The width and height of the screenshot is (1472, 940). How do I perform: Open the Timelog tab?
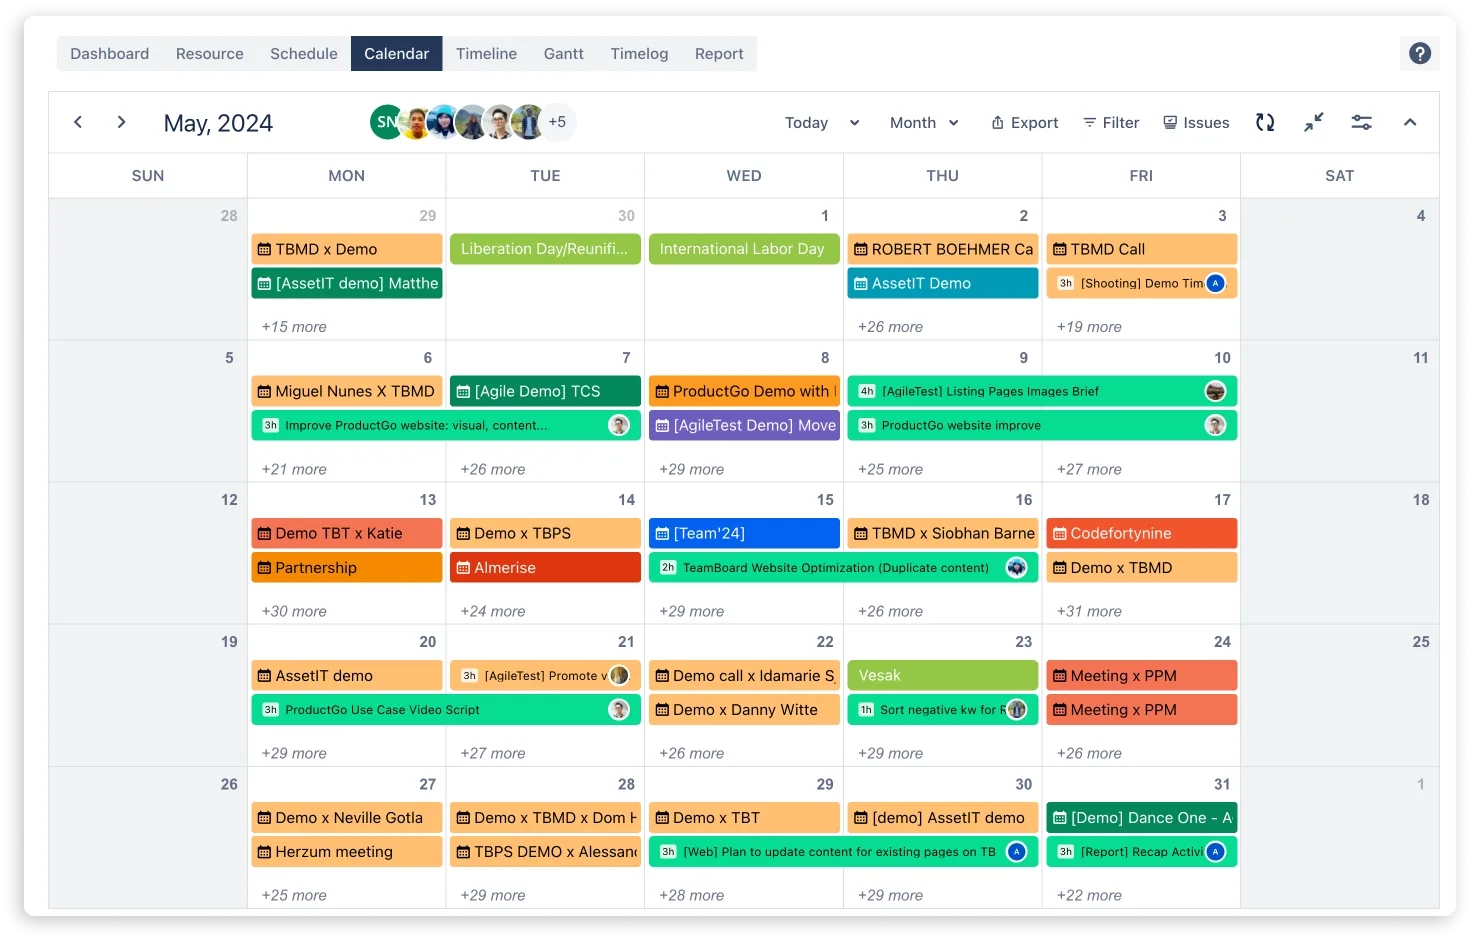639,54
